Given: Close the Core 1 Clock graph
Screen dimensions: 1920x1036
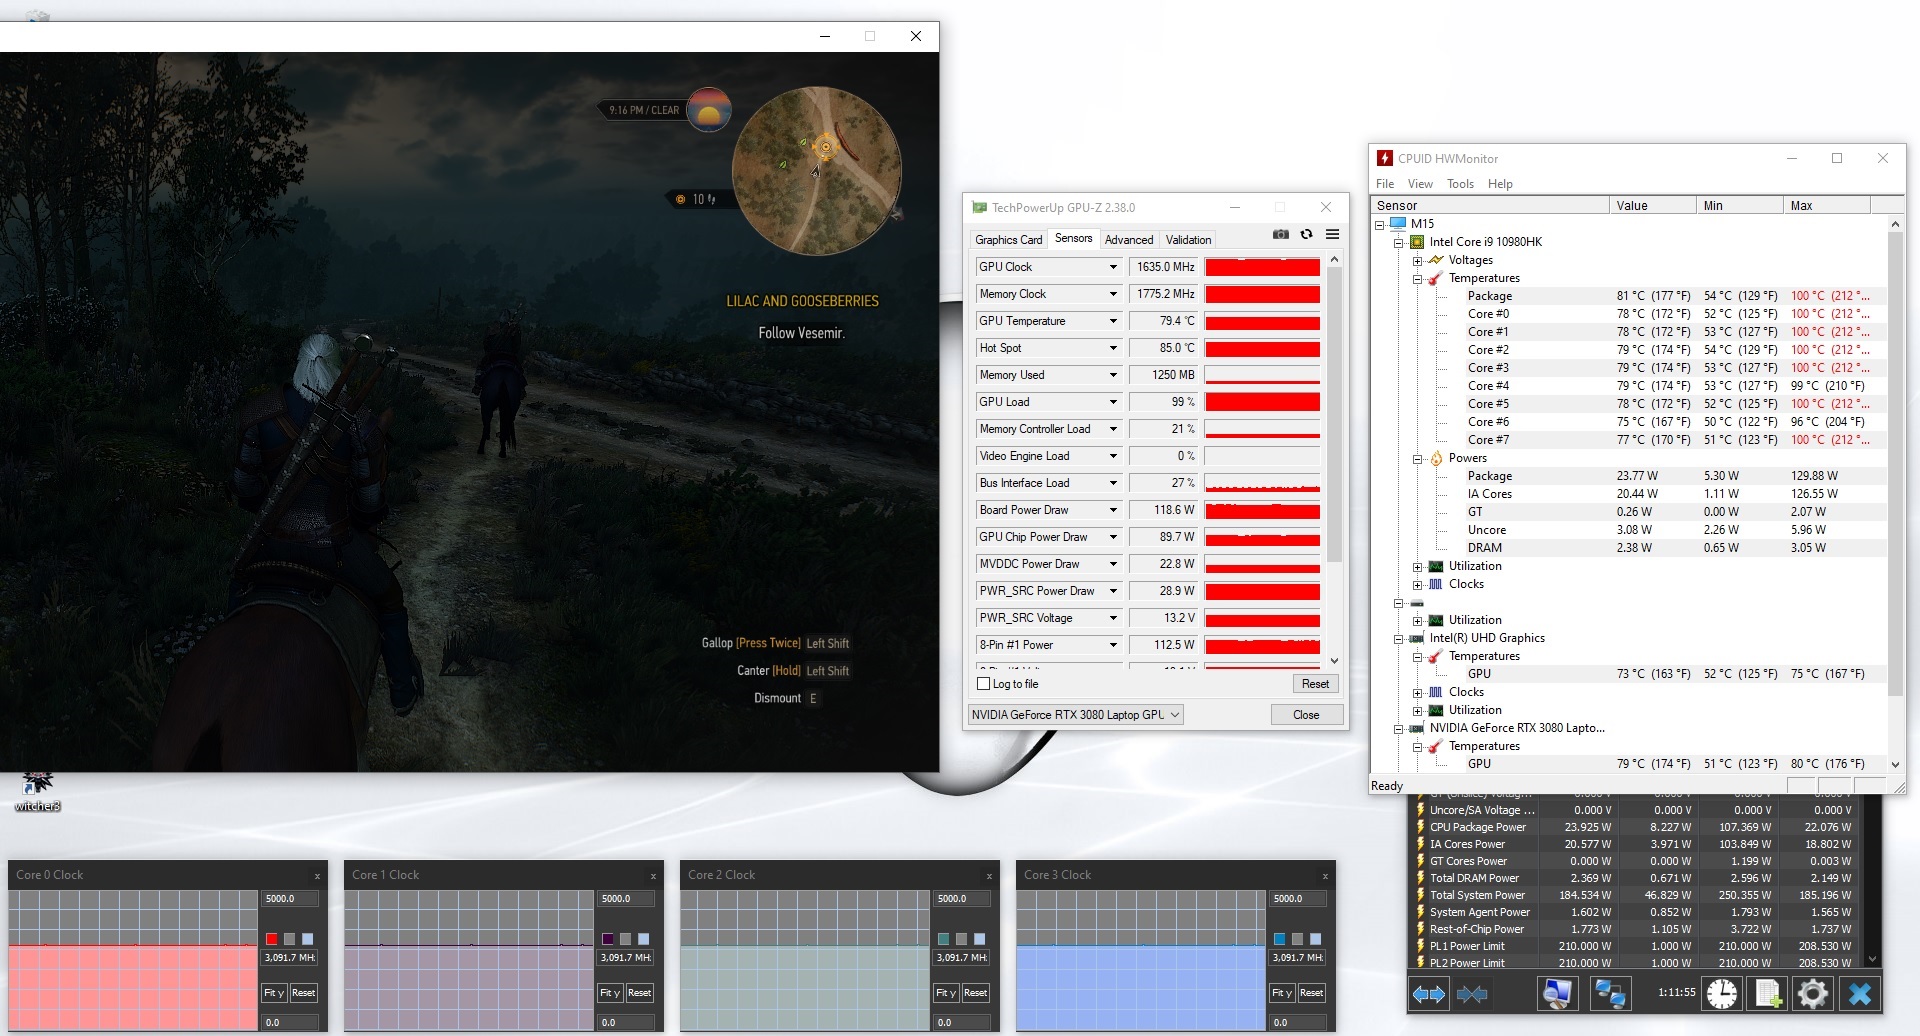Looking at the screenshot, I should click(653, 876).
